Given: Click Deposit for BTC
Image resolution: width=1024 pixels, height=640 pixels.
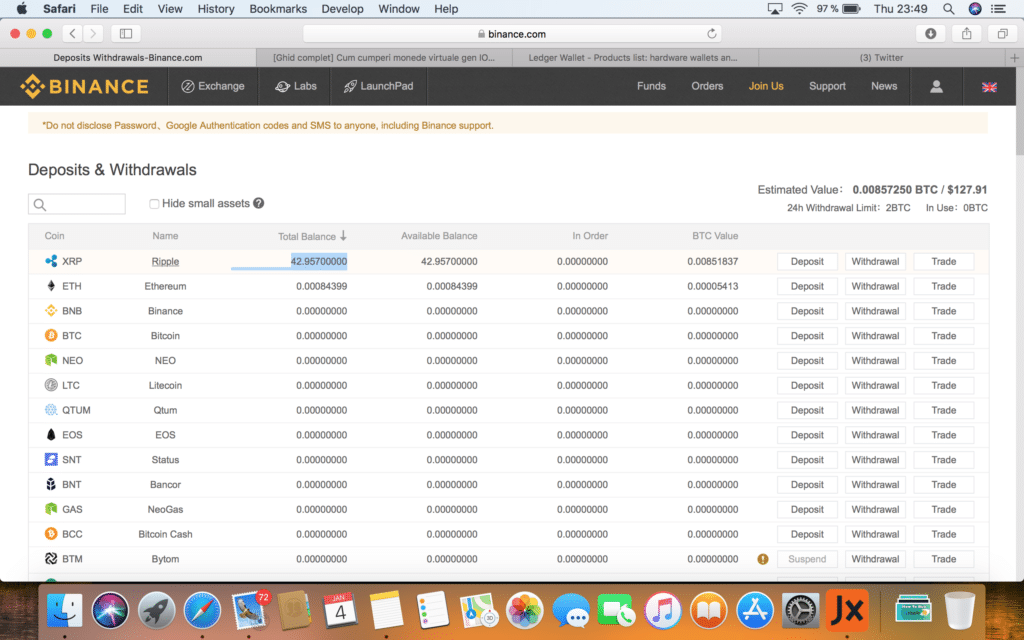Looking at the screenshot, I should coord(807,336).
